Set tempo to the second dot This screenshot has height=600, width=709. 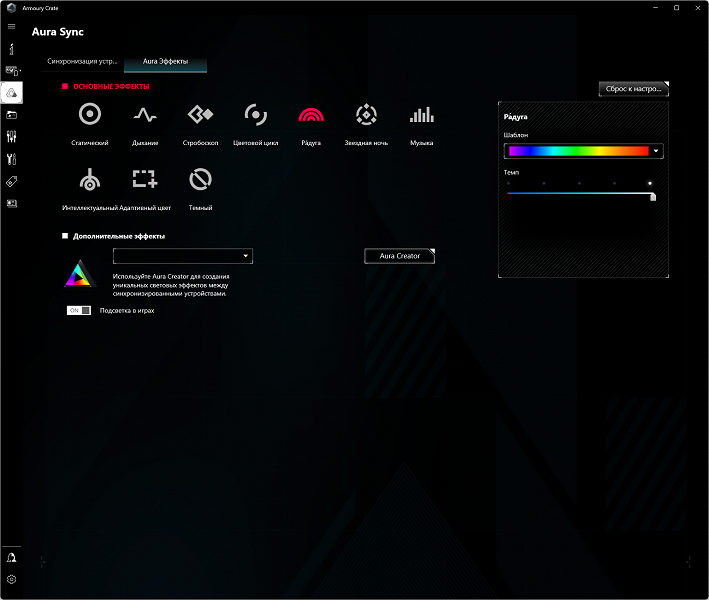pos(544,184)
